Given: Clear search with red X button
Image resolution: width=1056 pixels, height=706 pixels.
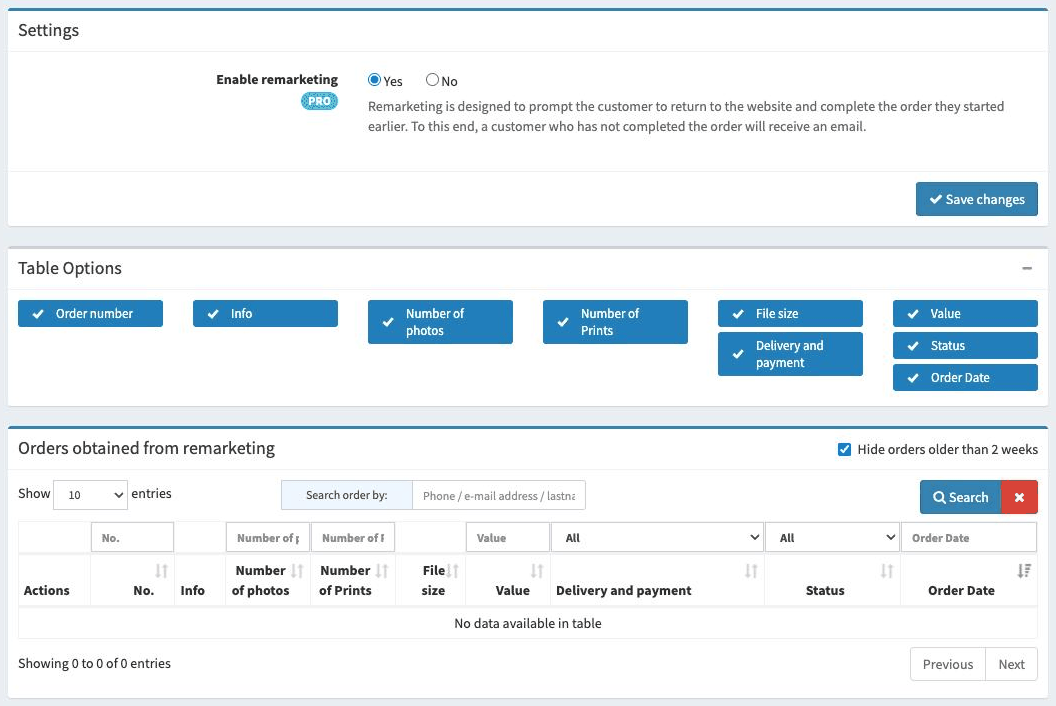Looking at the screenshot, I should point(1020,497).
